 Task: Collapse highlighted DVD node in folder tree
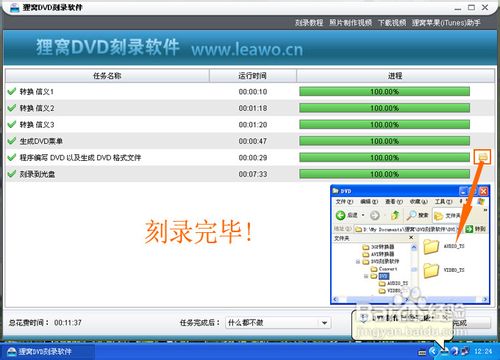(366, 276)
